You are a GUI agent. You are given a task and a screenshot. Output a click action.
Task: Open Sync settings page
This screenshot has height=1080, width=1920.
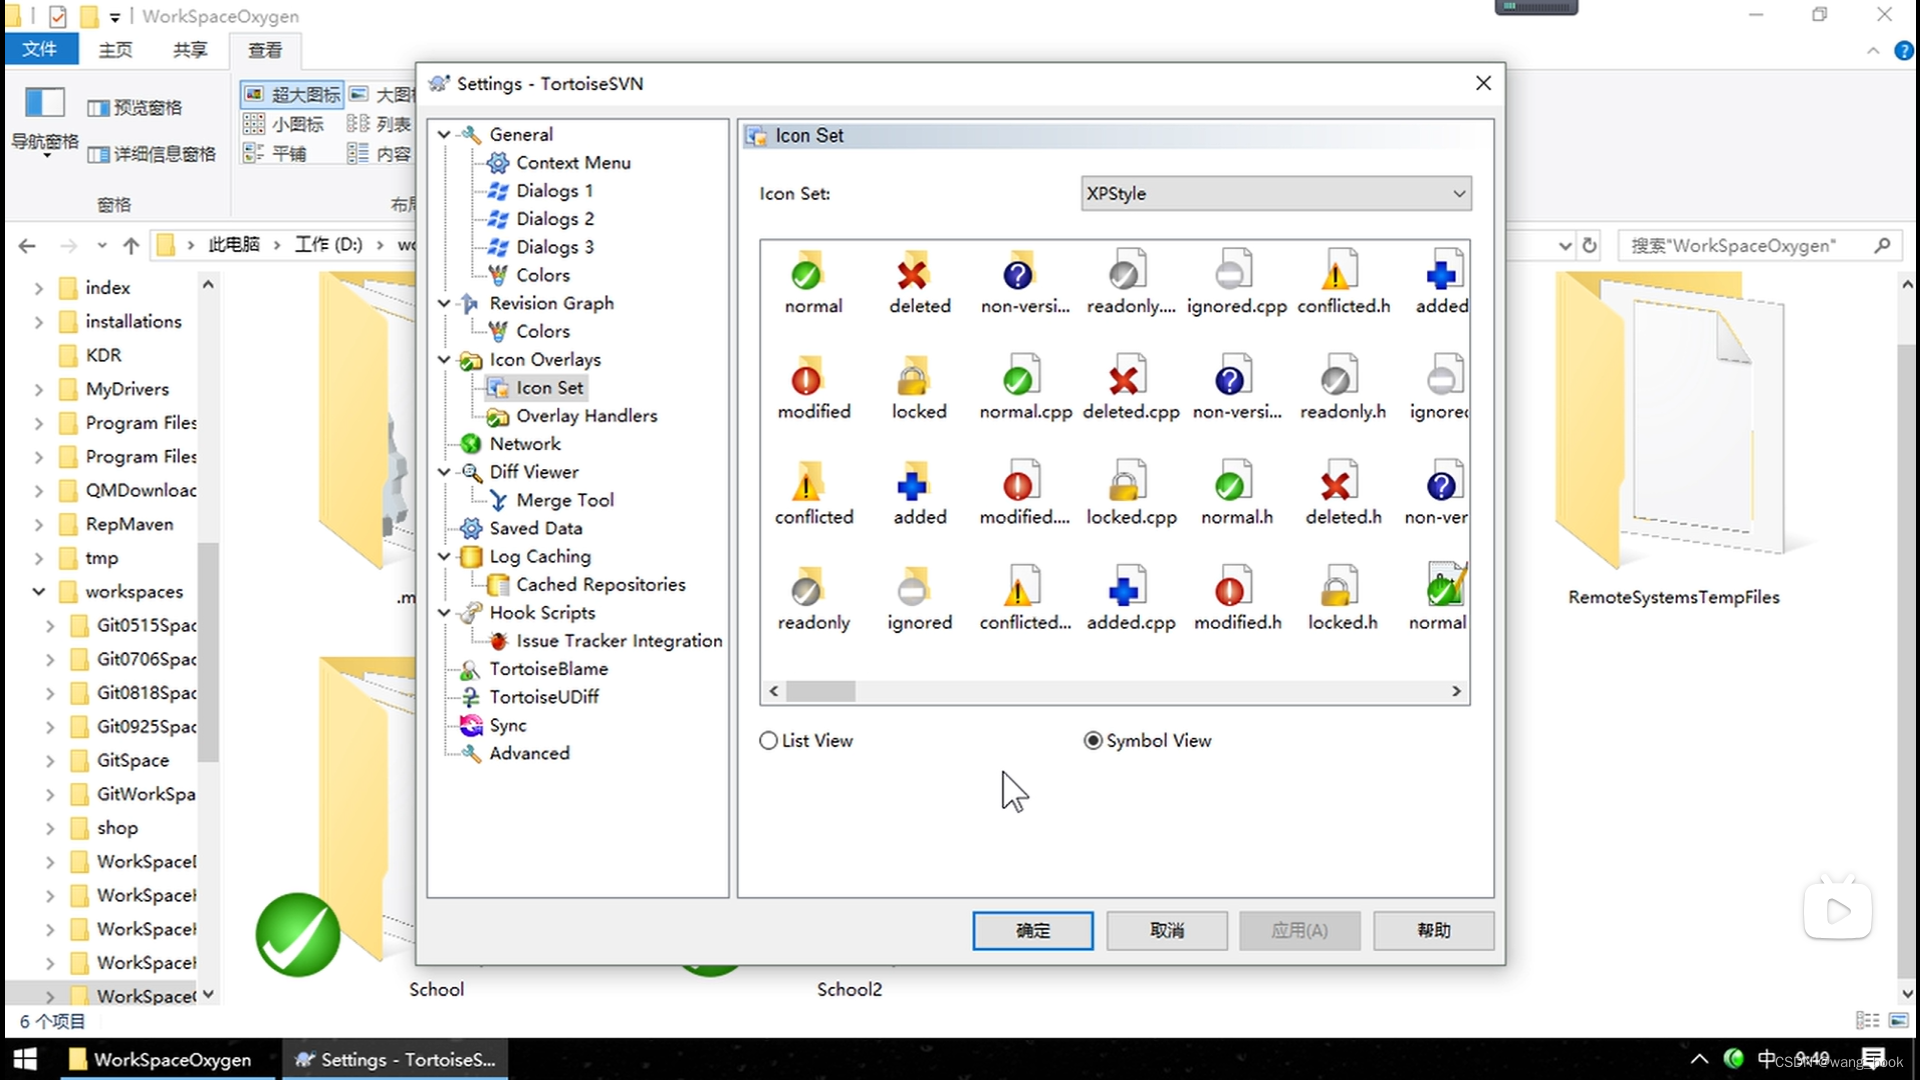tap(507, 725)
